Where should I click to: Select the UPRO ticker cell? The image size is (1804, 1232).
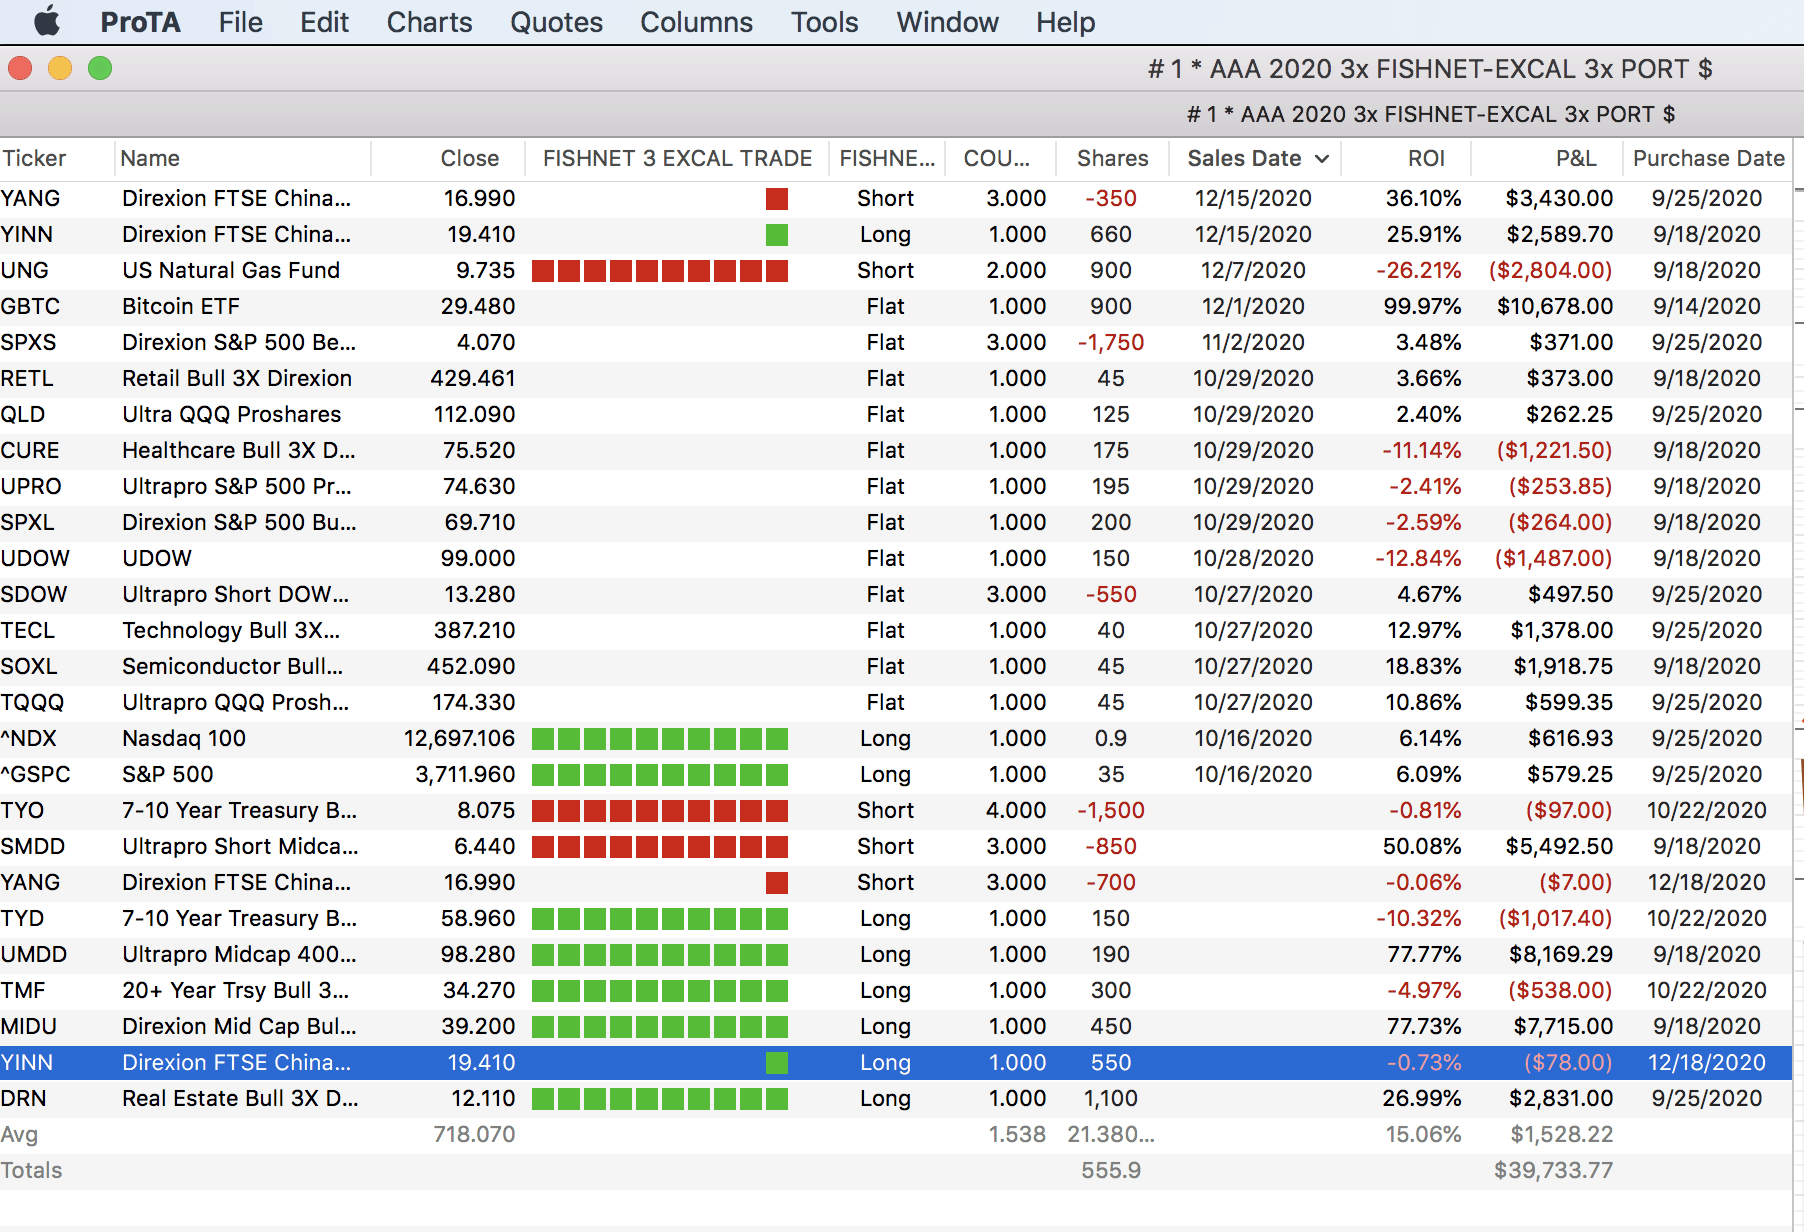pos(31,486)
